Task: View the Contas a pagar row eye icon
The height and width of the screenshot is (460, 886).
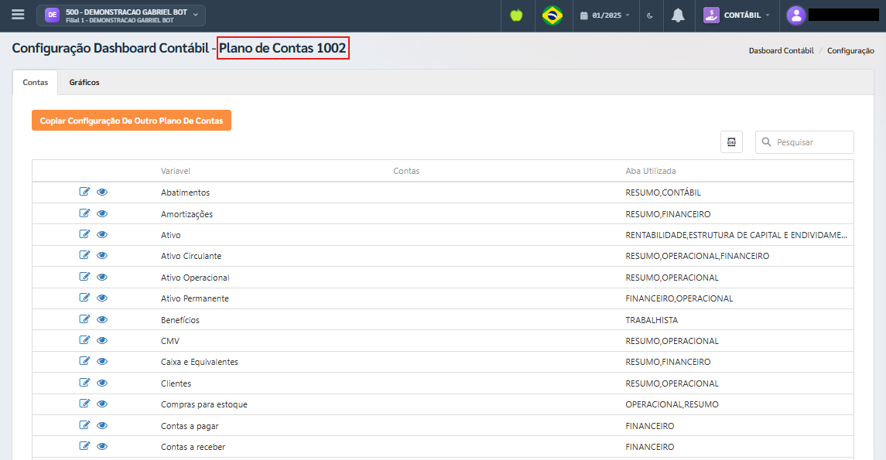Action: tap(102, 425)
